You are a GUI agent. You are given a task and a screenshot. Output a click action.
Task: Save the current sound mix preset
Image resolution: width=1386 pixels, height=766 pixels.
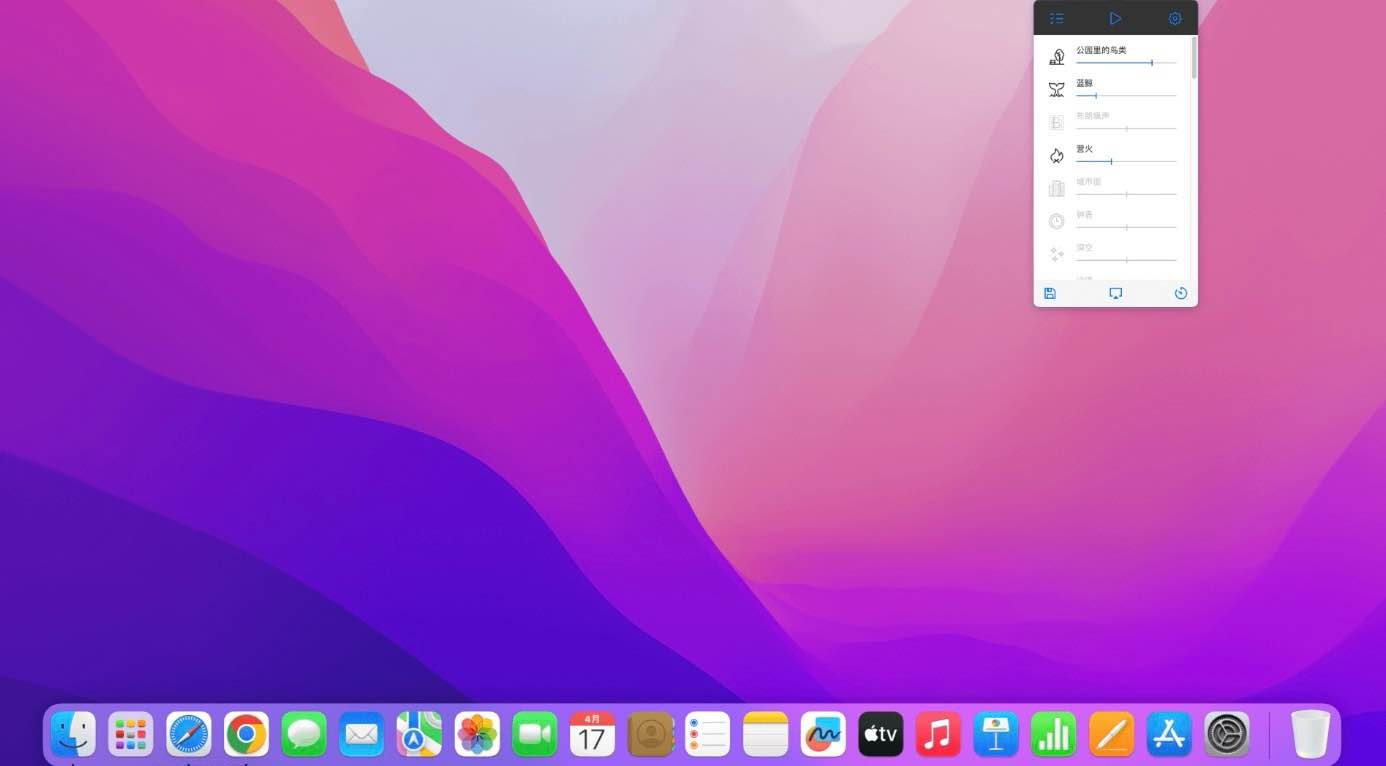(1050, 293)
